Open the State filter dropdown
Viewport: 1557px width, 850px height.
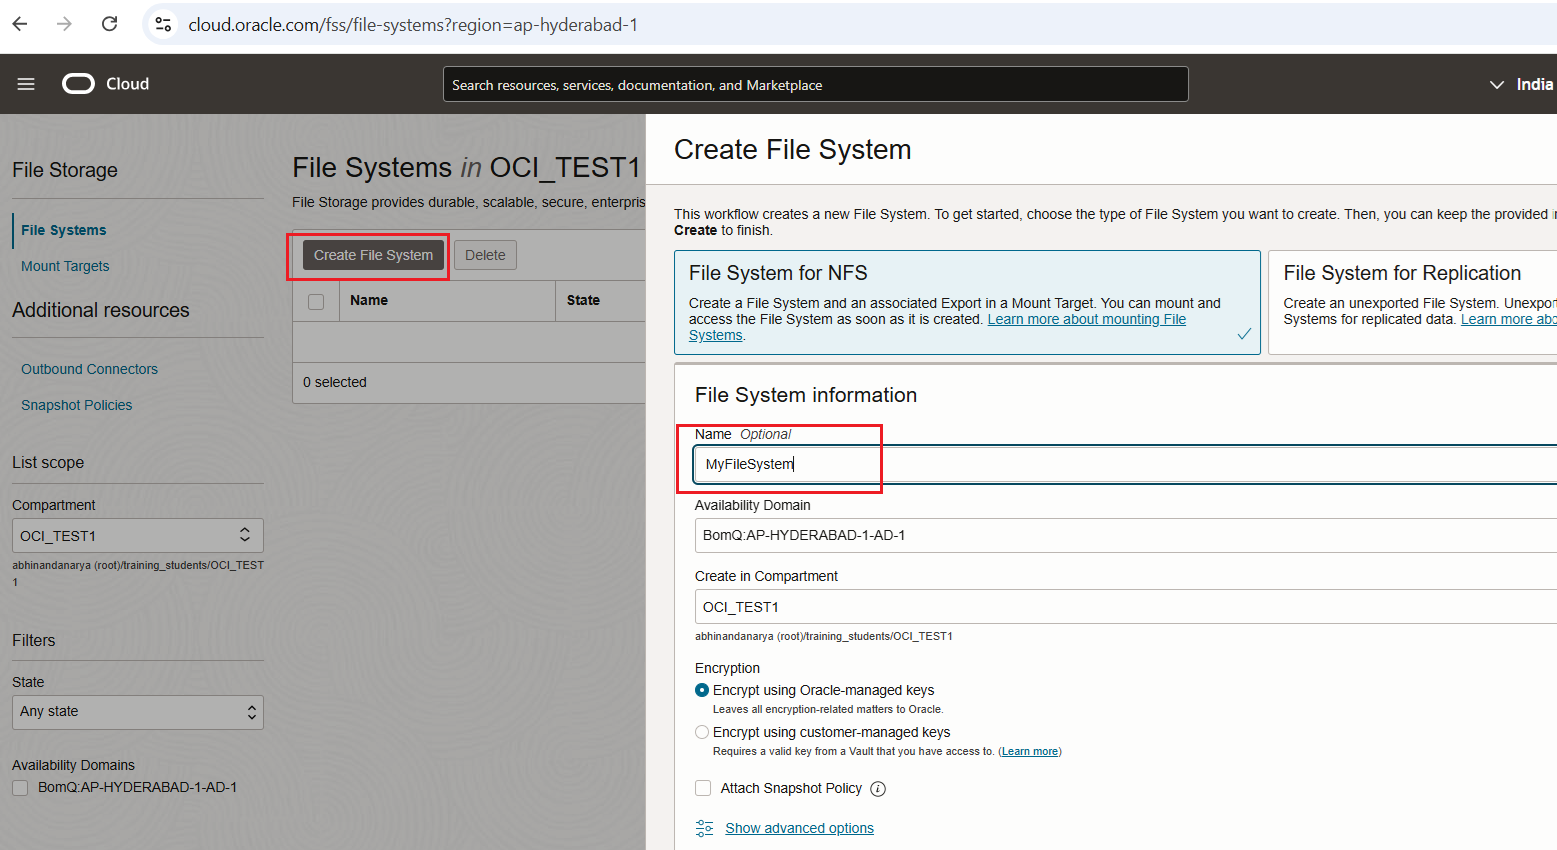click(x=137, y=712)
